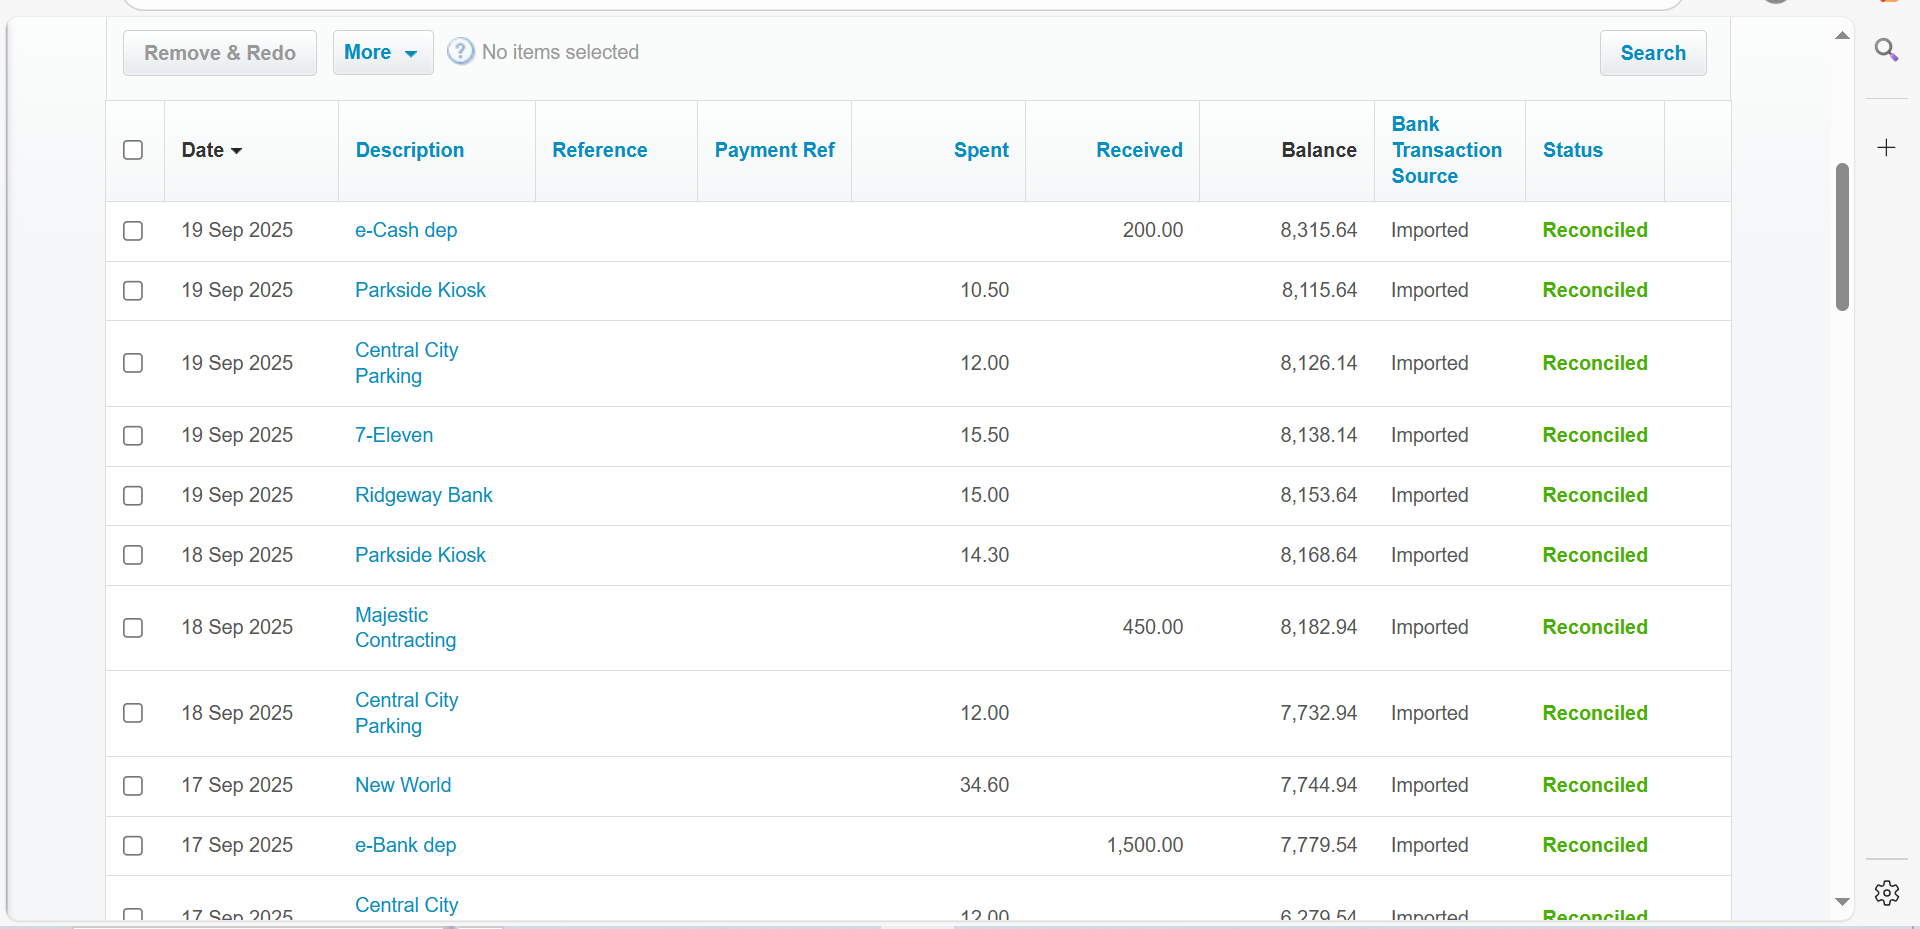Open the sidebar search magnifier icon
1920x929 pixels.
[1886, 50]
